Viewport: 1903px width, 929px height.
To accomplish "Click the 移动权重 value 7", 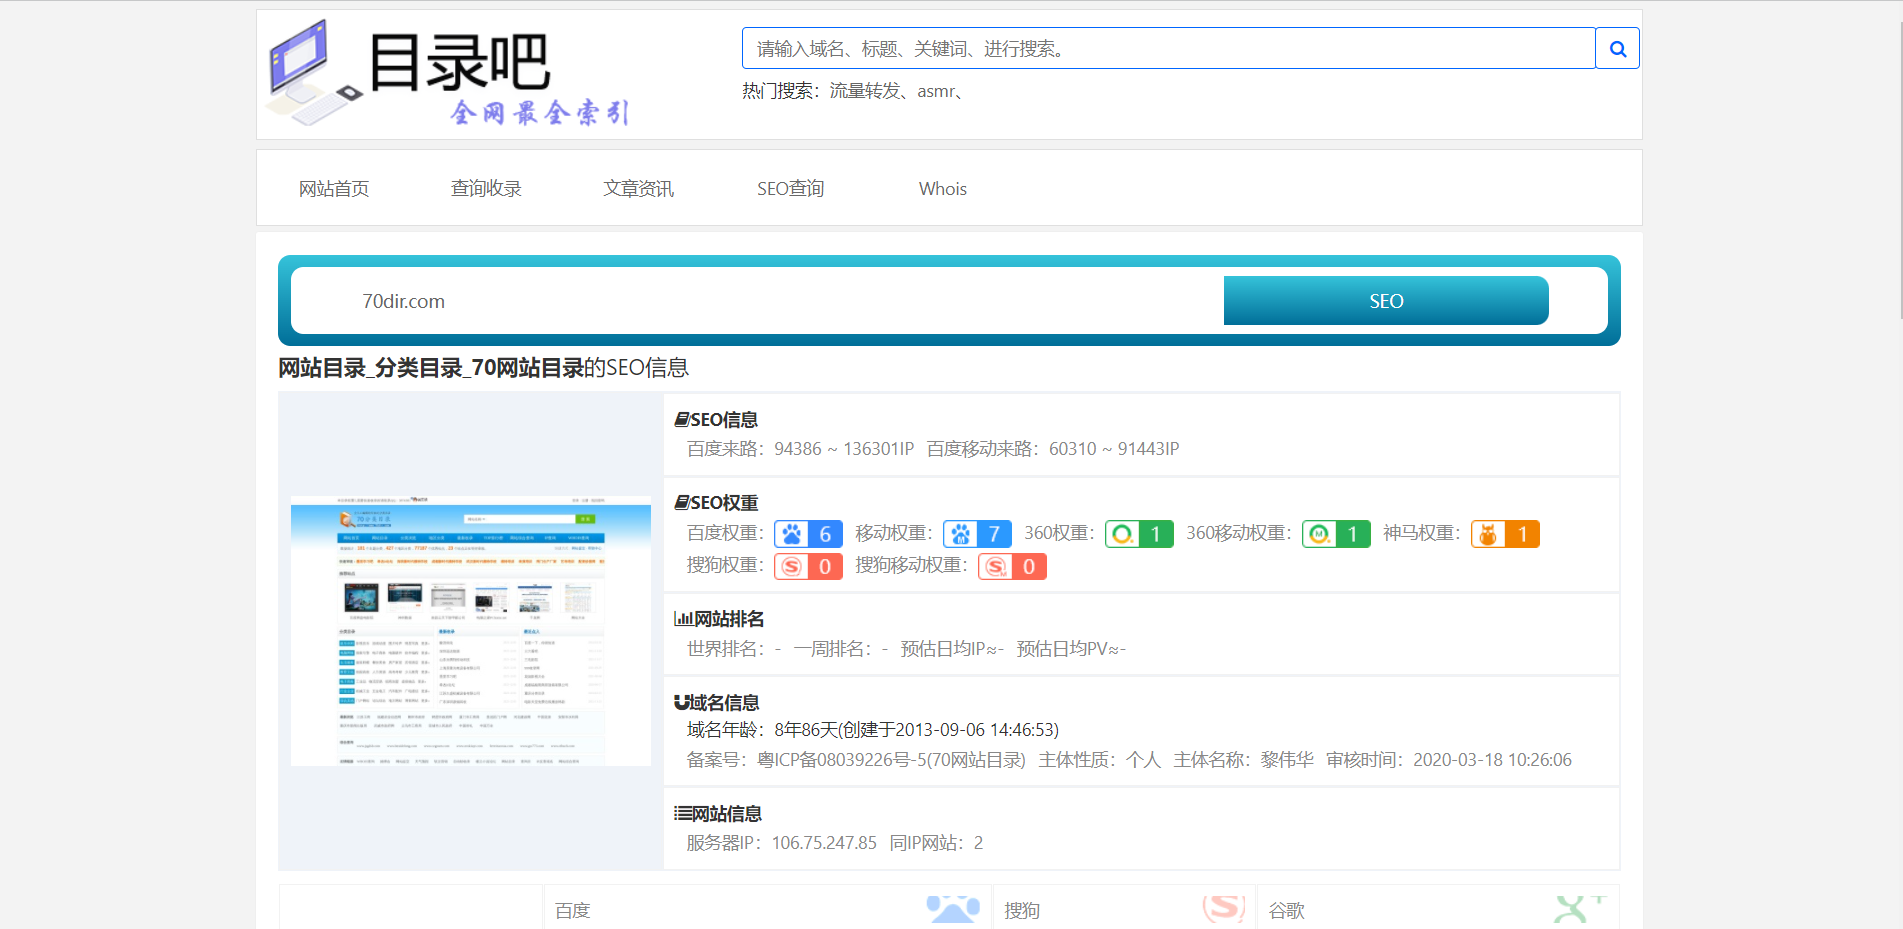I will 994,534.
